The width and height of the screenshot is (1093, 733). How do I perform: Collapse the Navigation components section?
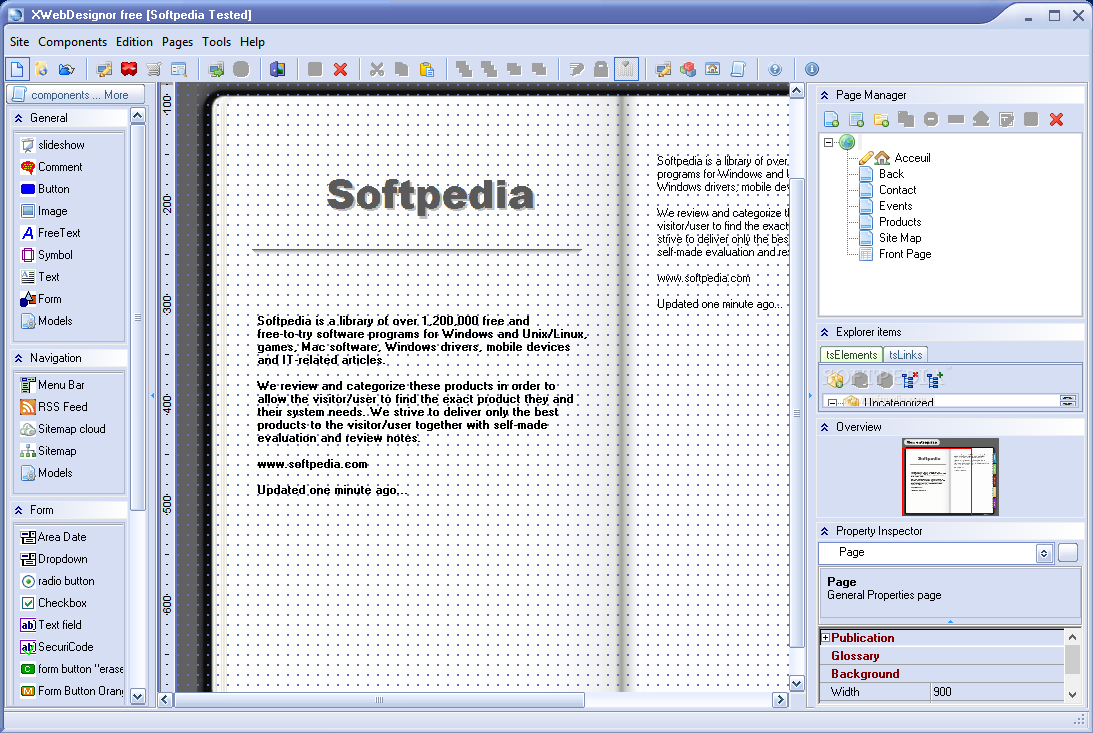pyautogui.click(x=19, y=358)
